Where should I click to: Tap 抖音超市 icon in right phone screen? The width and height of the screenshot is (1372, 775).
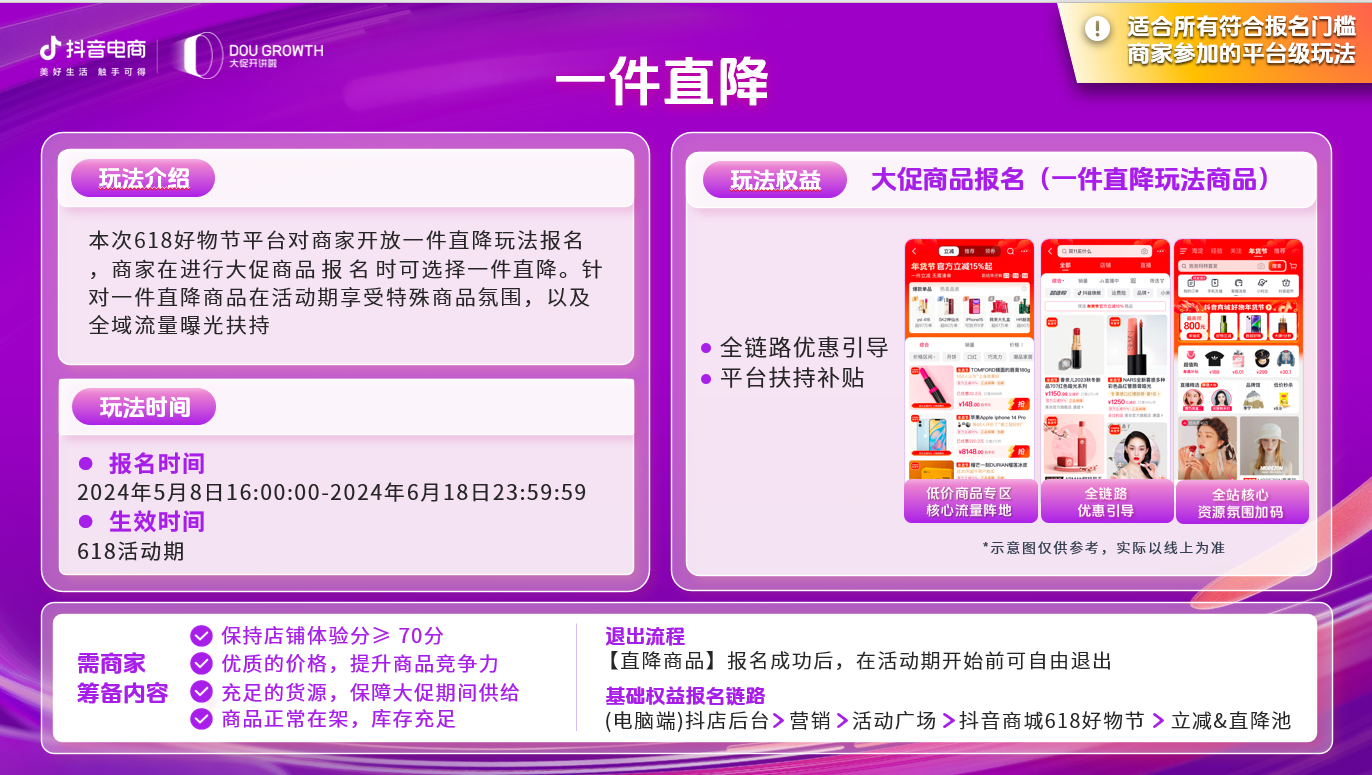[x=1286, y=285]
